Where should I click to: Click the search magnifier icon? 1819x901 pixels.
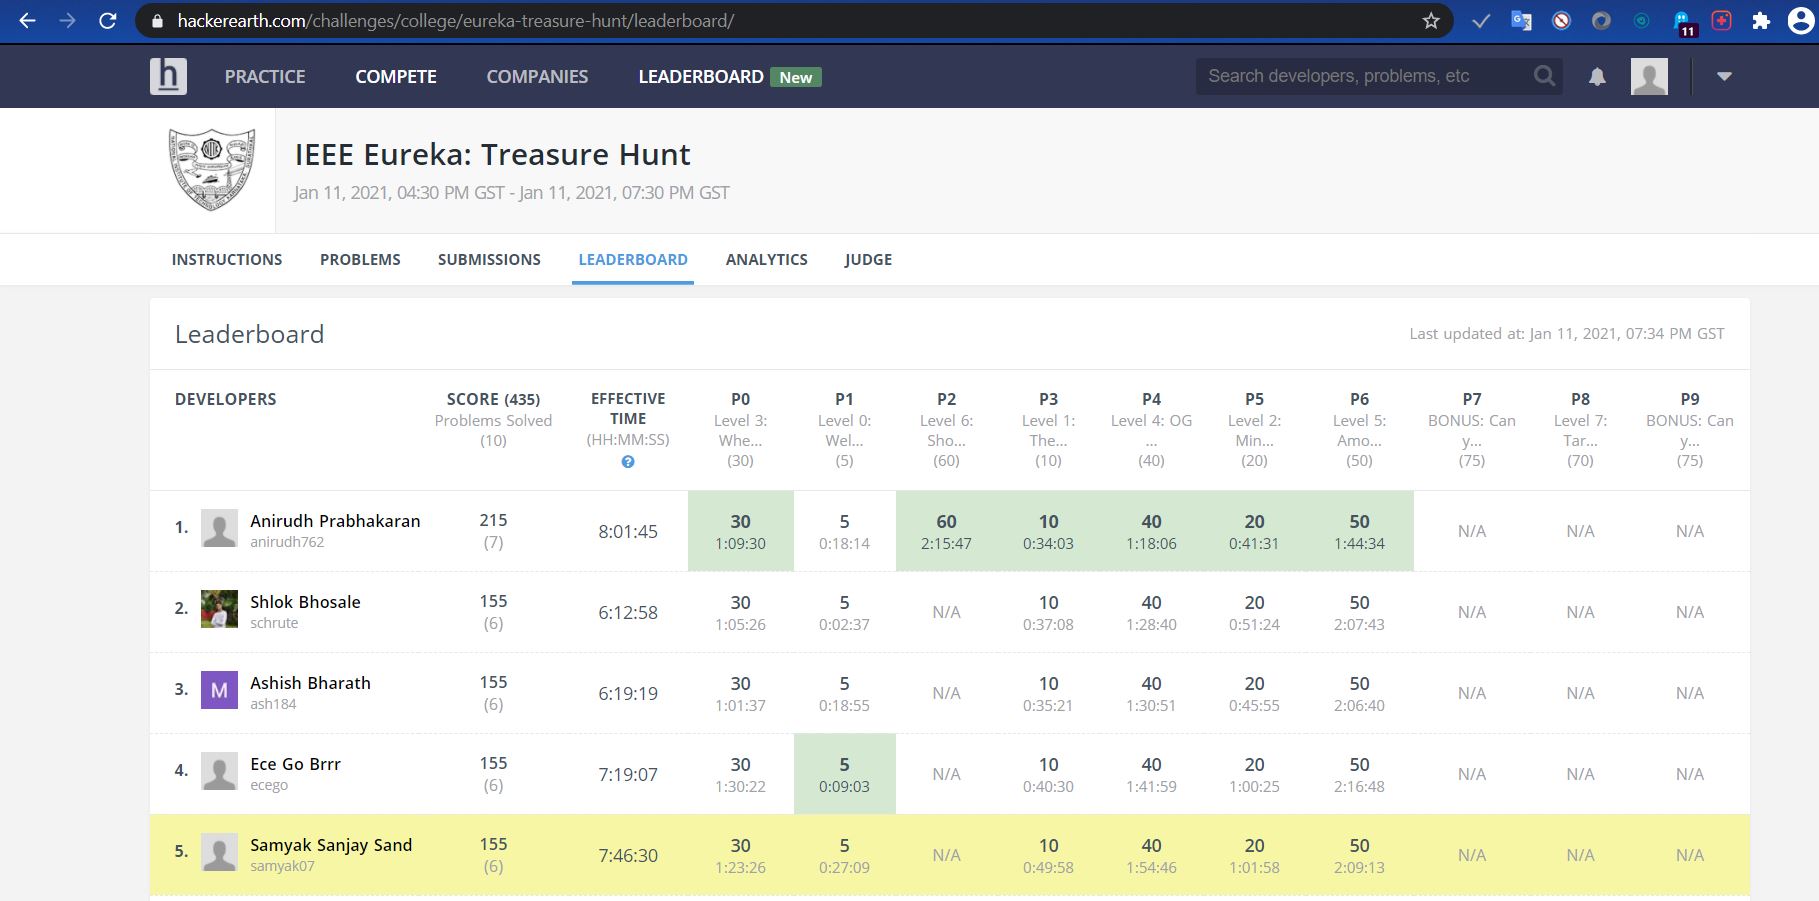click(x=1544, y=76)
